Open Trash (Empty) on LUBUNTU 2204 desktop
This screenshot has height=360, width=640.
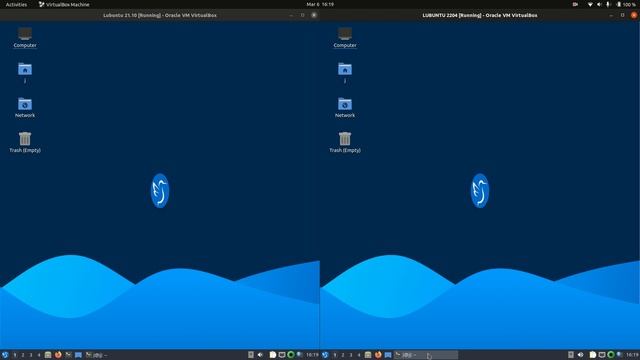345,142
